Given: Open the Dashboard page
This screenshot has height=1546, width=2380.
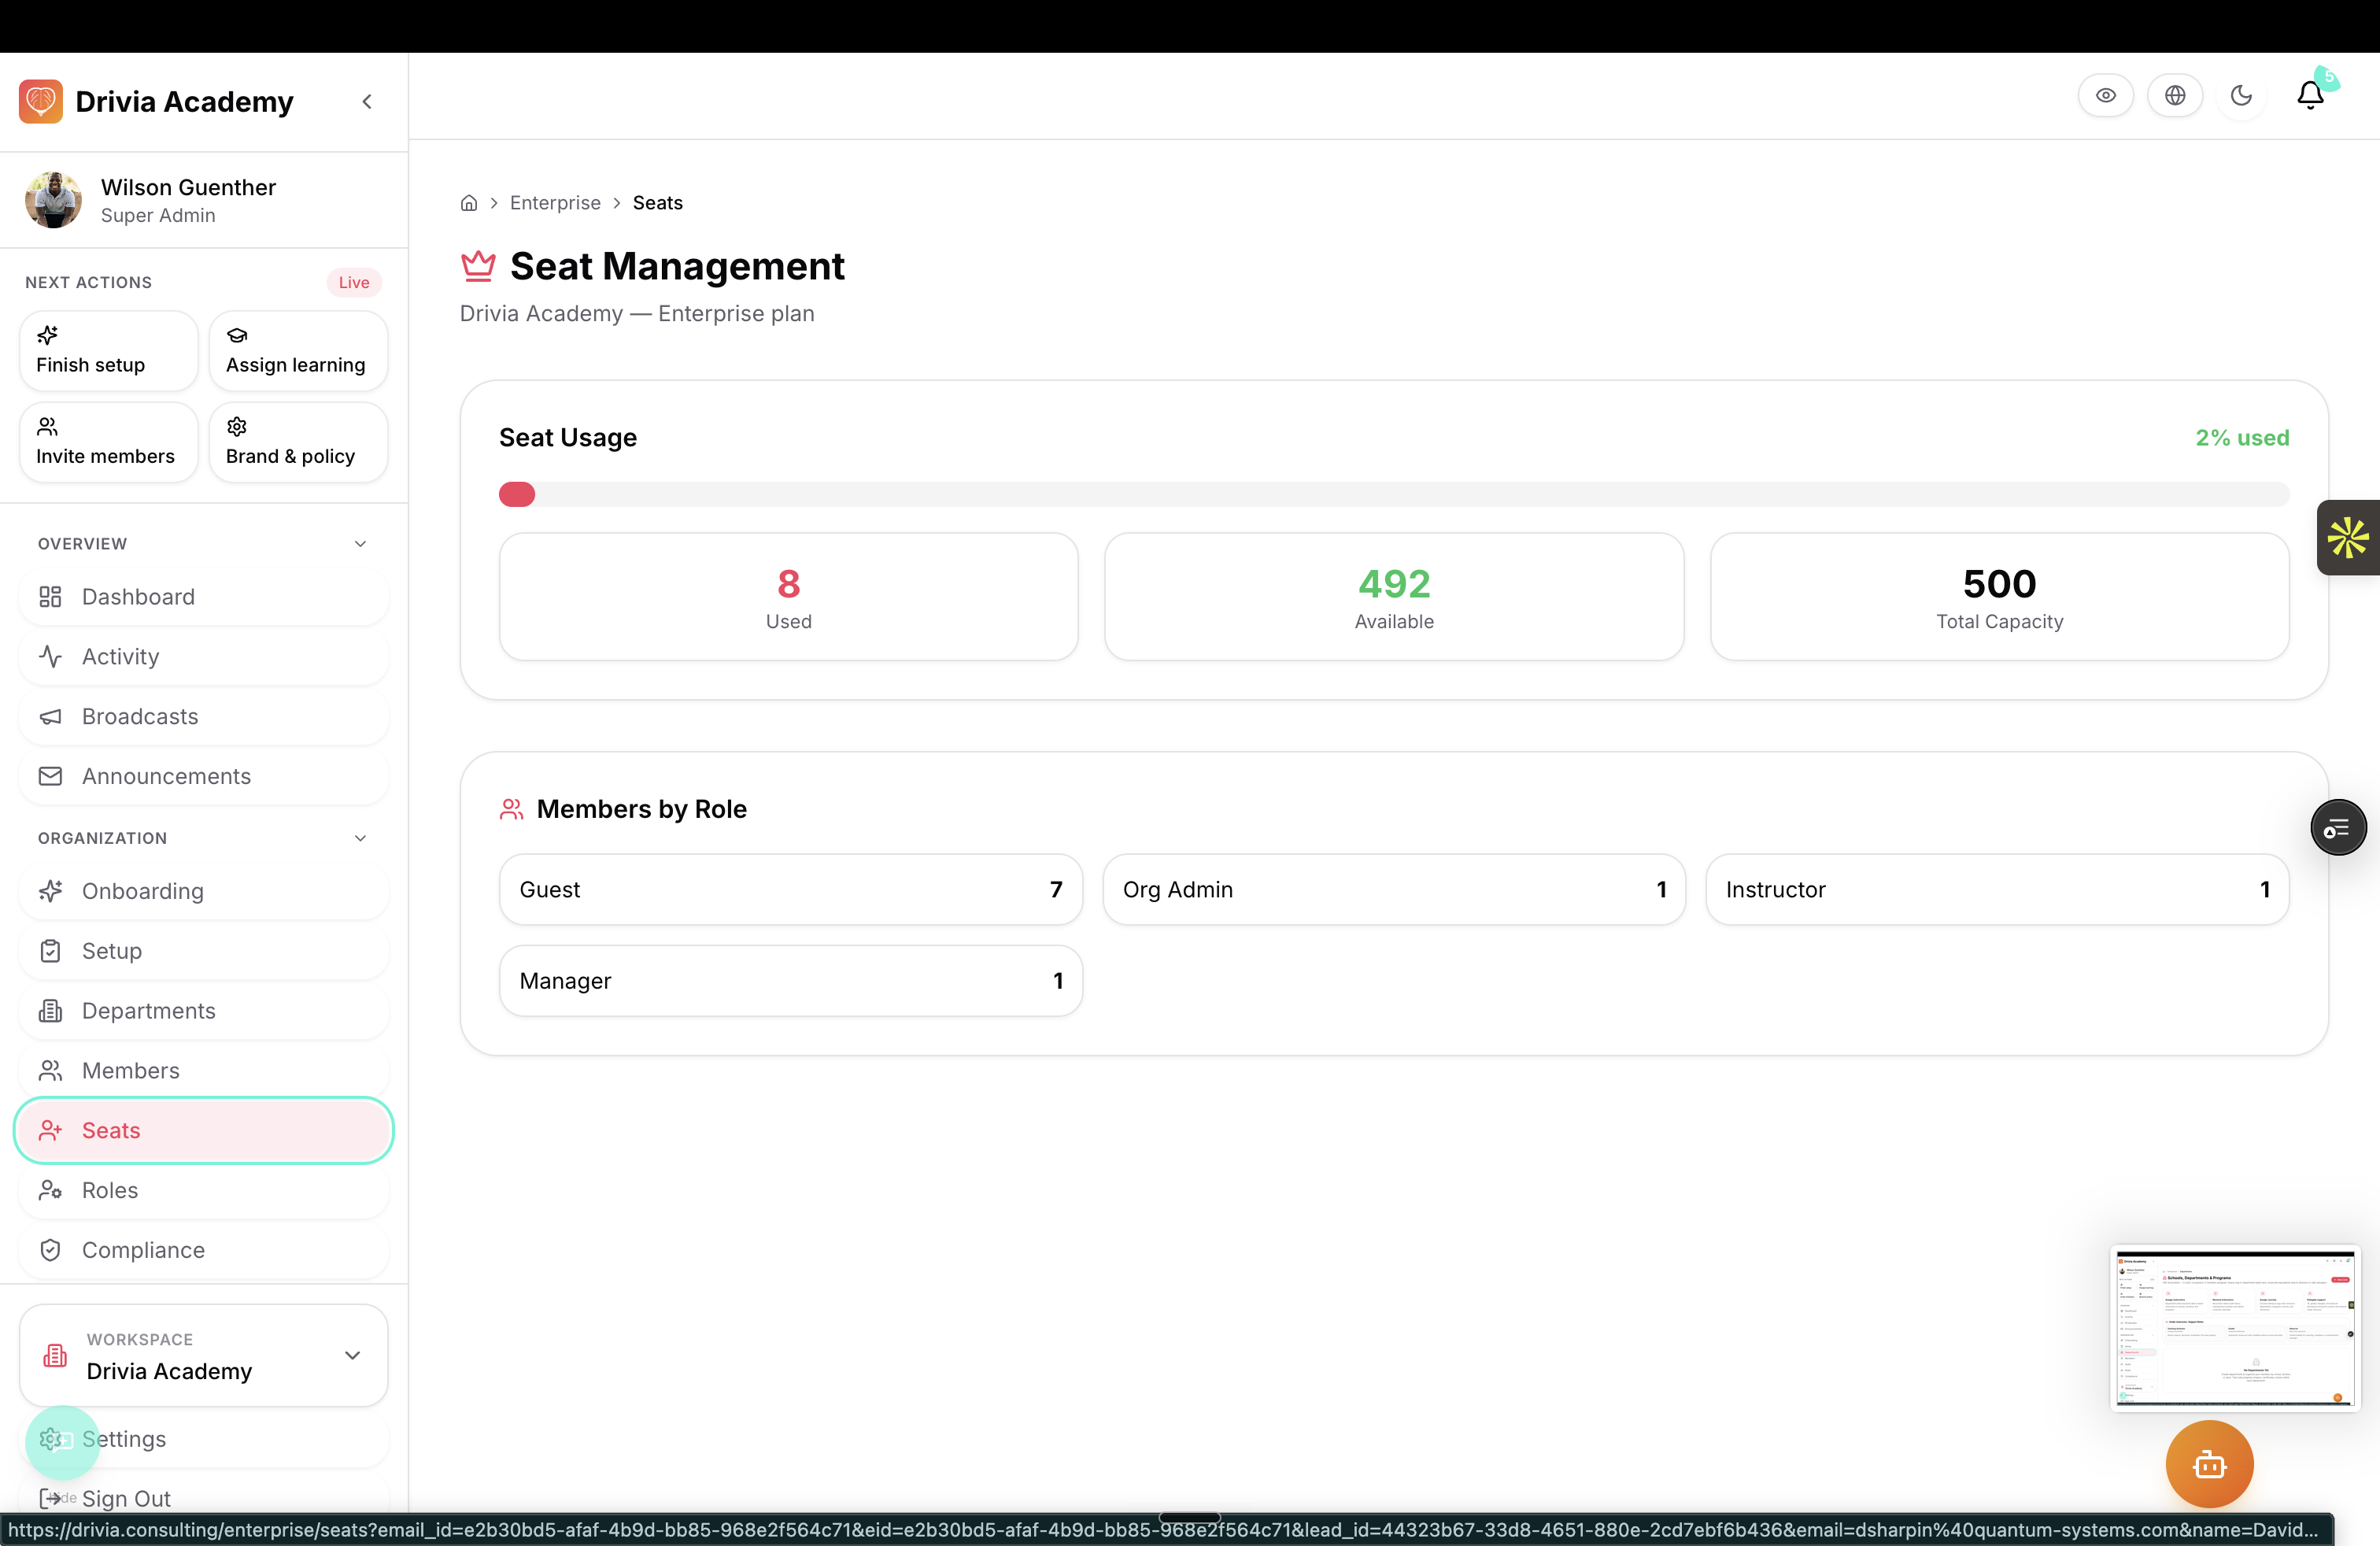Looking at the screenshot, I should [x=204, y=597].
